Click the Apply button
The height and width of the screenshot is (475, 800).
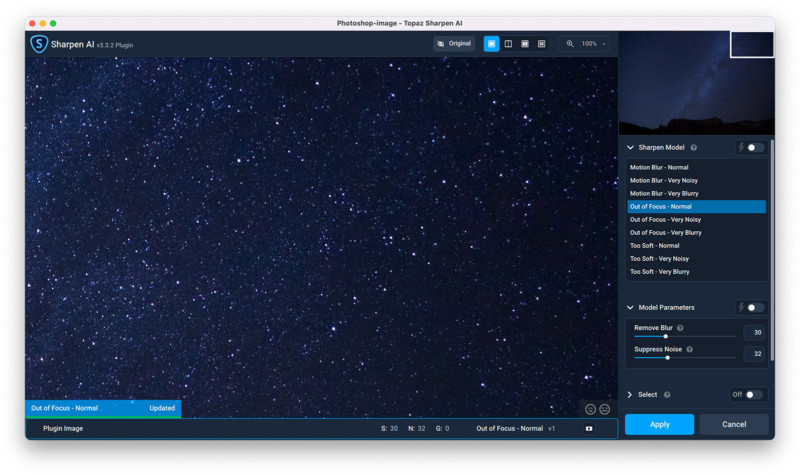coord(659,424)
